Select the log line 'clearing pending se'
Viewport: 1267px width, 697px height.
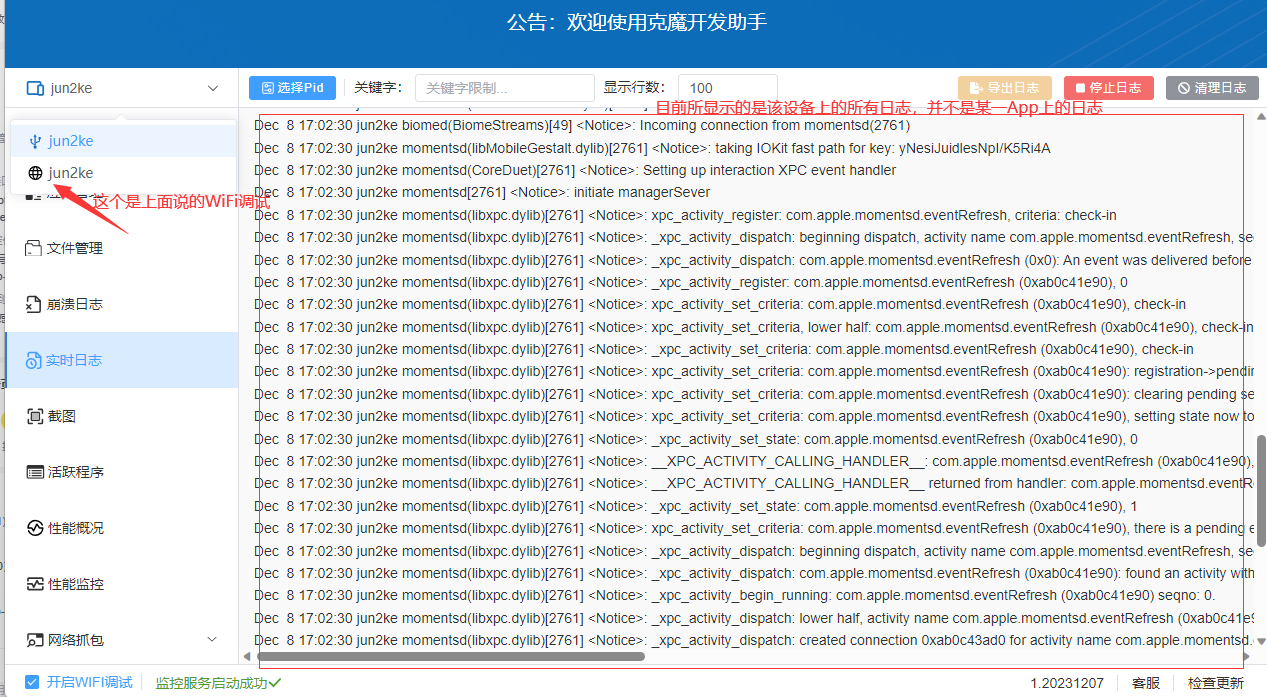pos(753,394)
